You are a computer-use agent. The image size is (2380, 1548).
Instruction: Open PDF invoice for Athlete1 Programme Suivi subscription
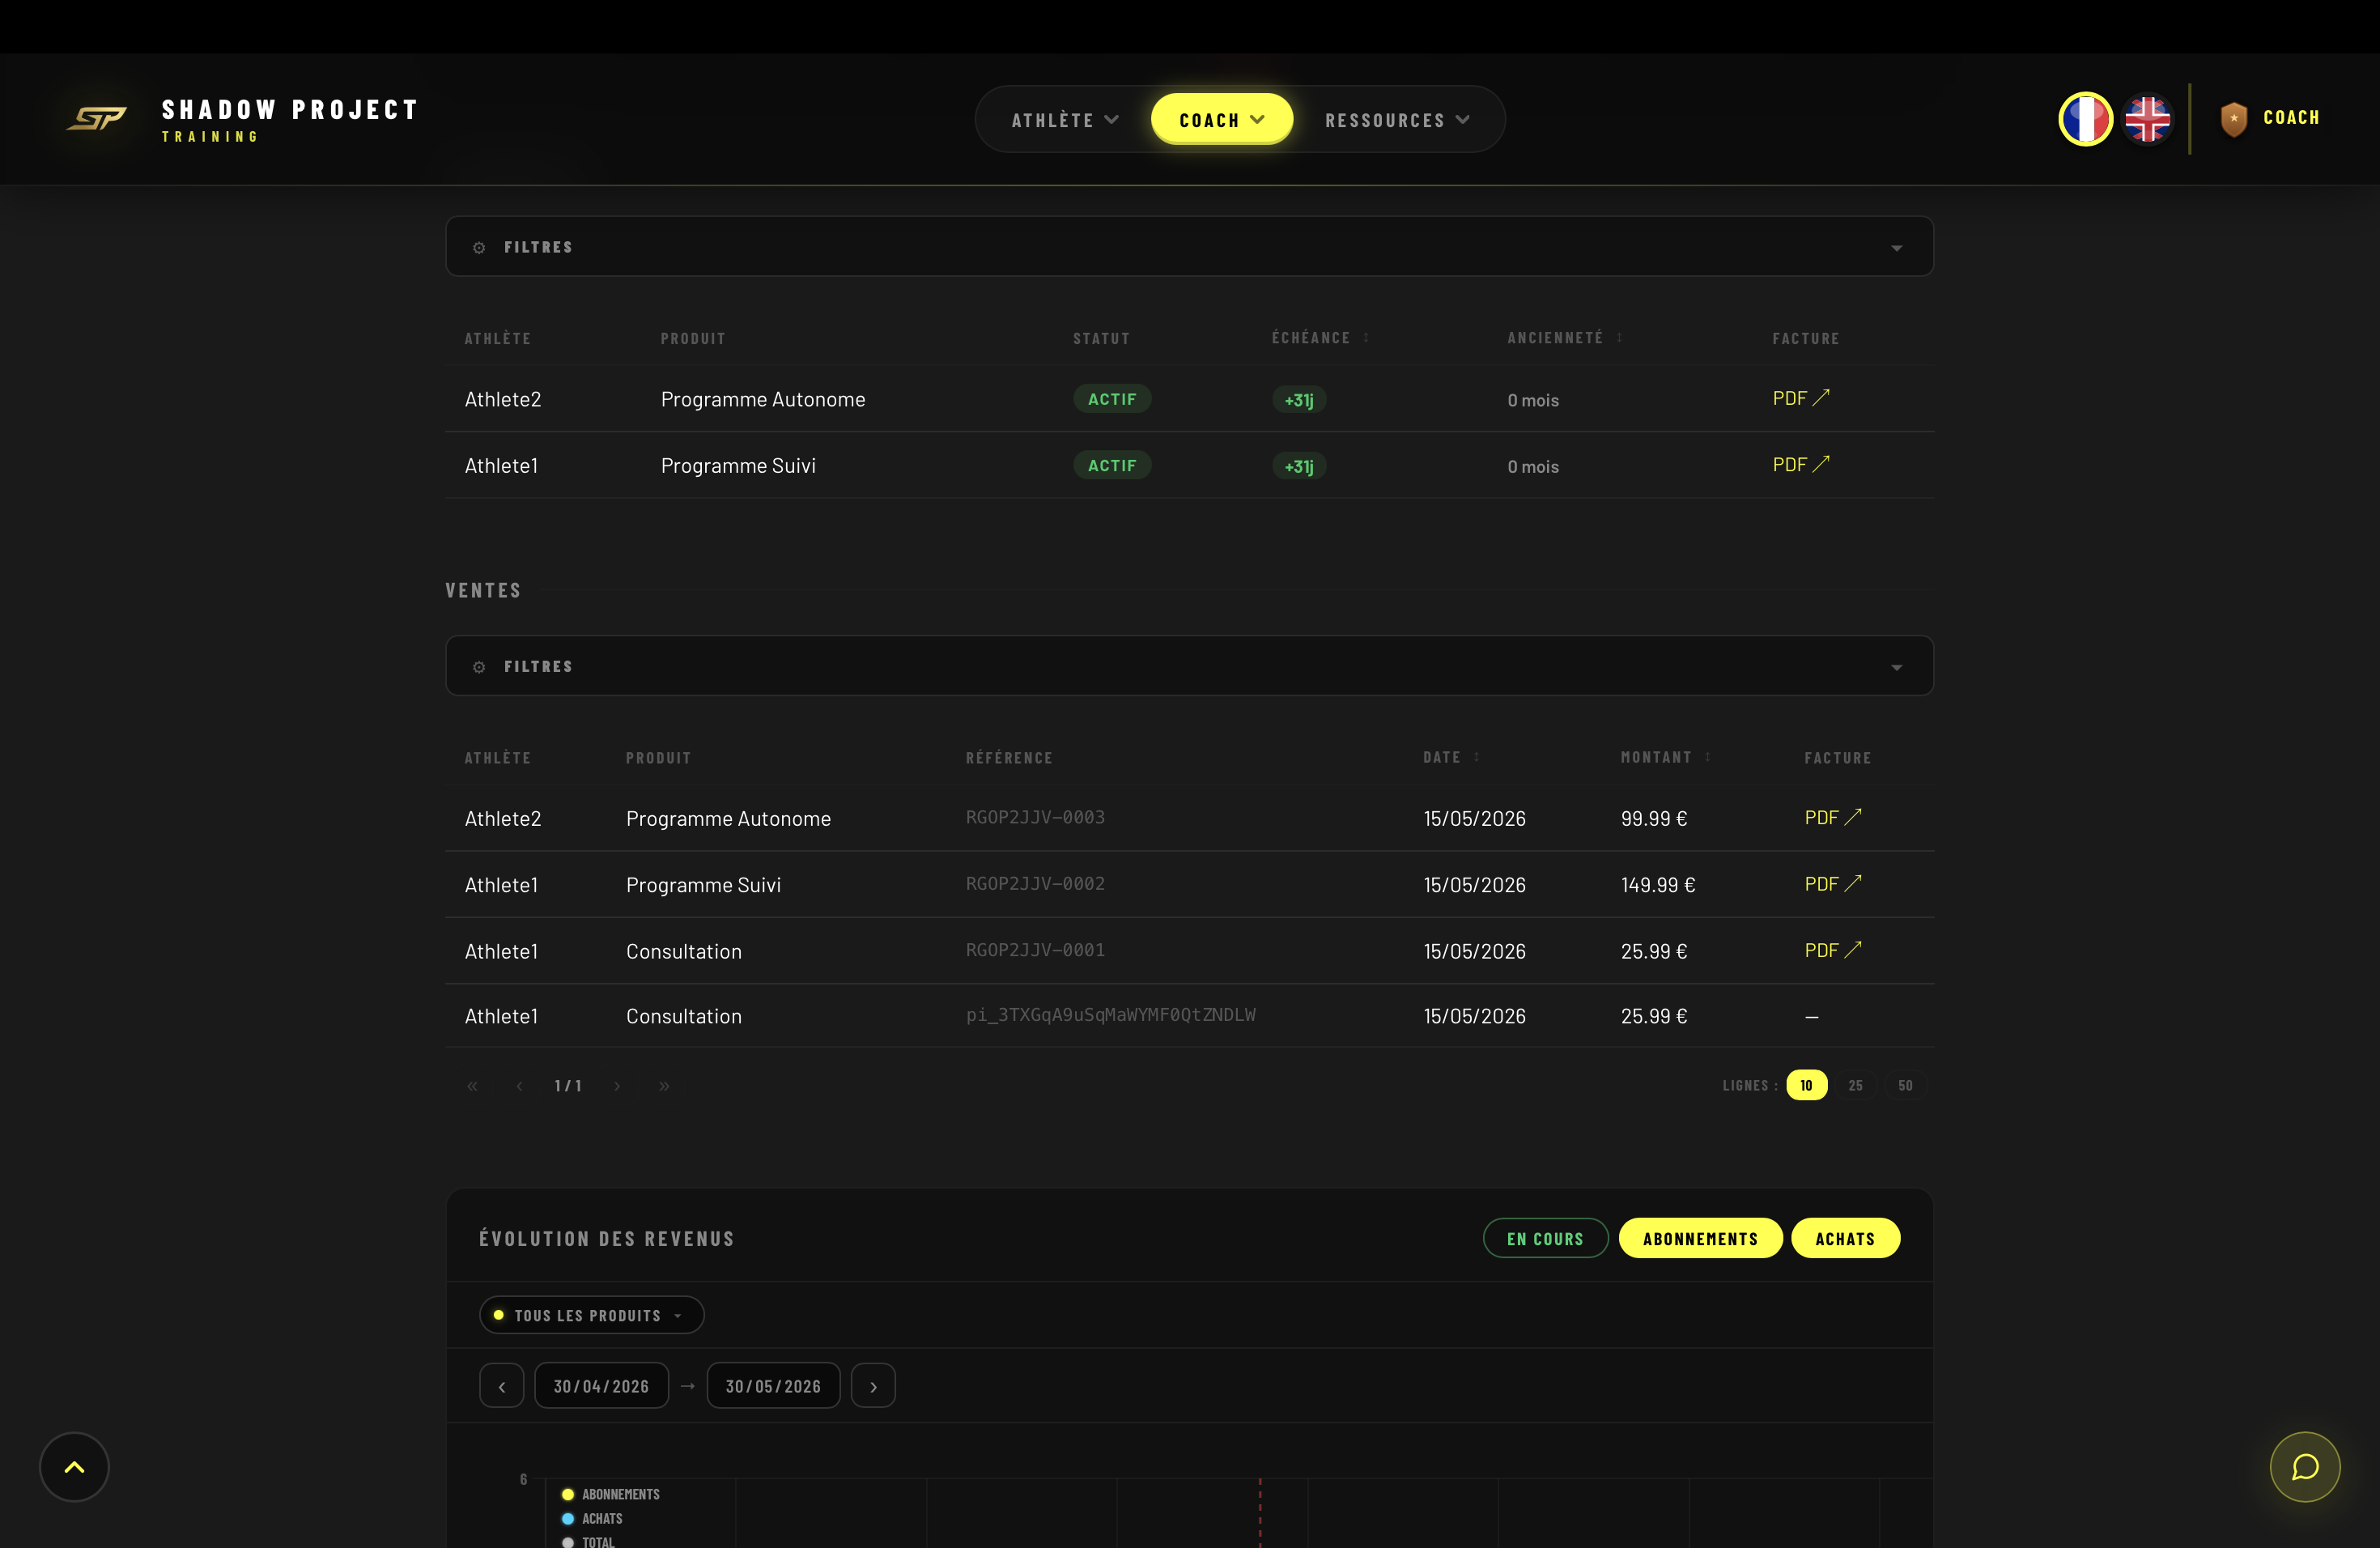coord(1801,465)
